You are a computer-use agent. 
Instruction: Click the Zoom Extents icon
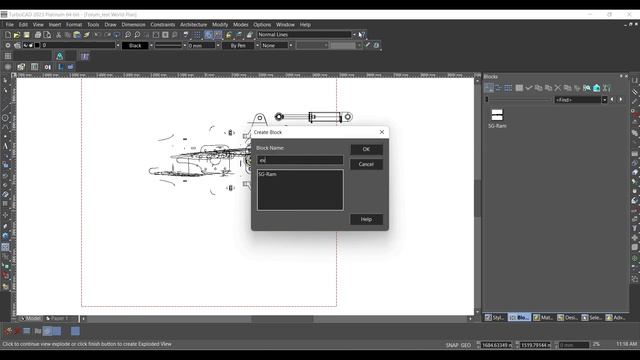pos(156,35)
